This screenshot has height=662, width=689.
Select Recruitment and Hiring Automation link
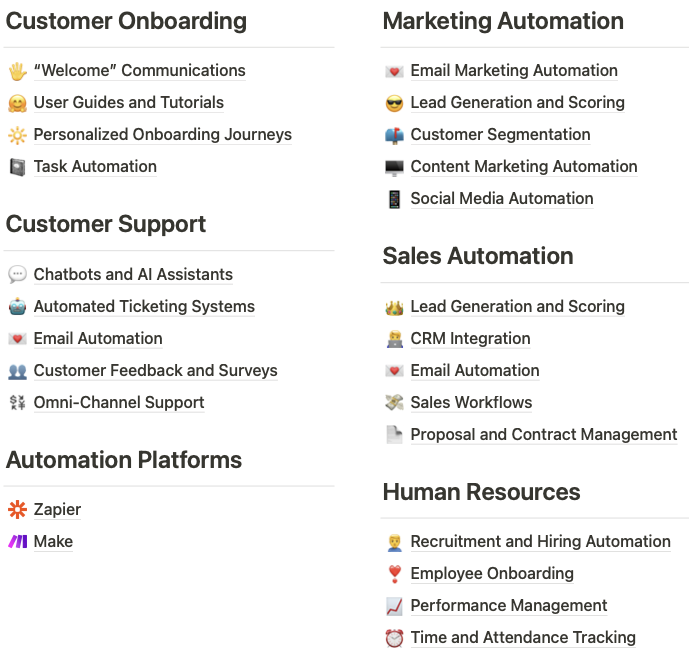click(x=540, y=542)
